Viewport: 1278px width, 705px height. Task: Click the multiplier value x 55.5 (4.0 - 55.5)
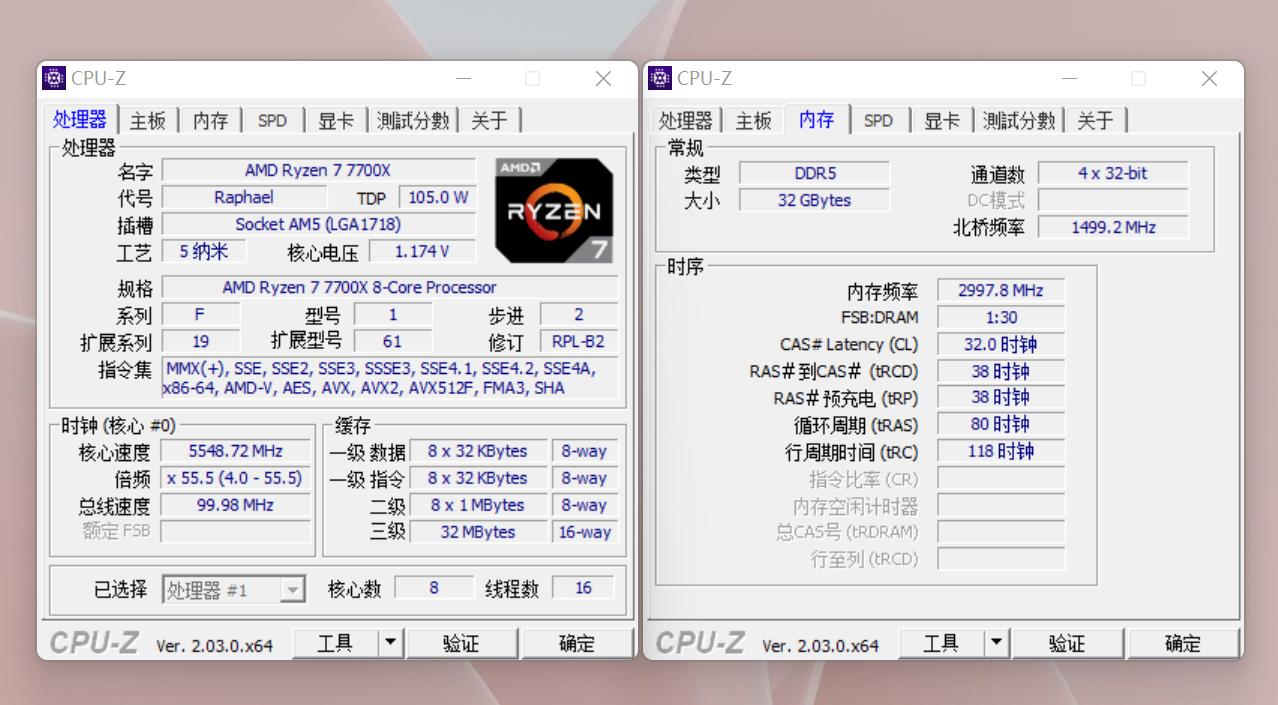coord(236,479)
